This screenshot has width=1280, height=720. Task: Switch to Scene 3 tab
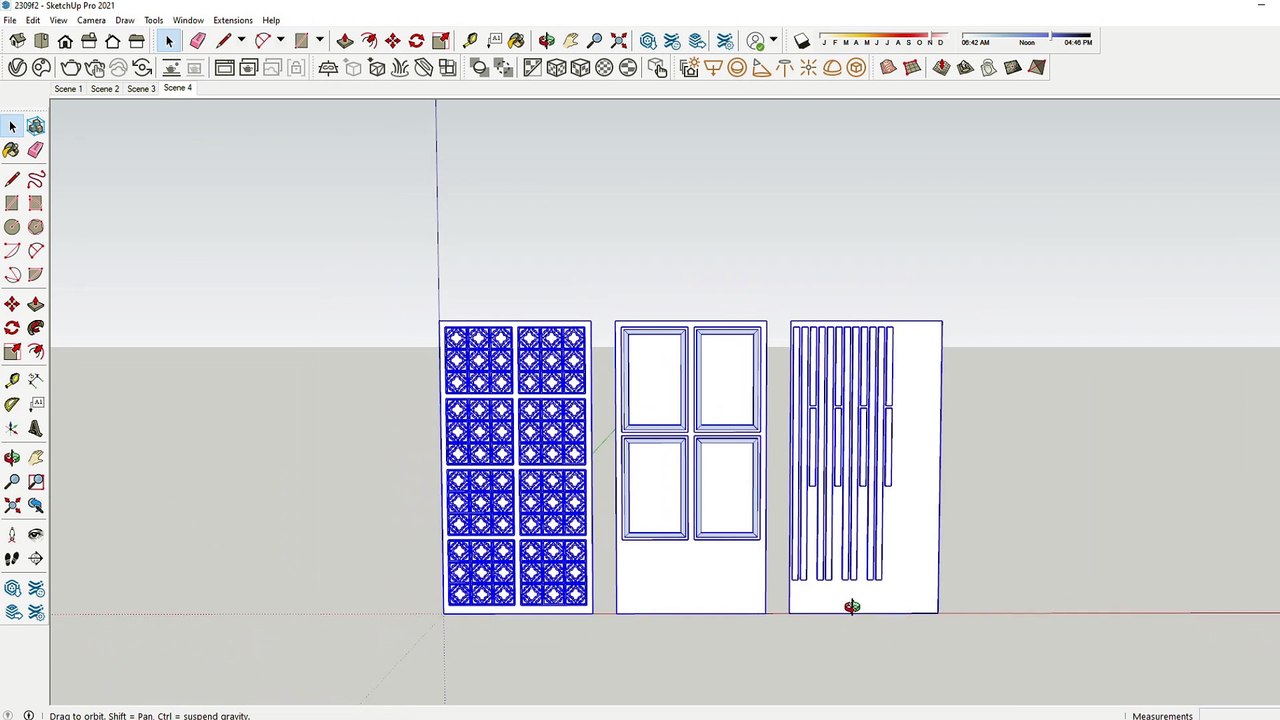[141, 89]
